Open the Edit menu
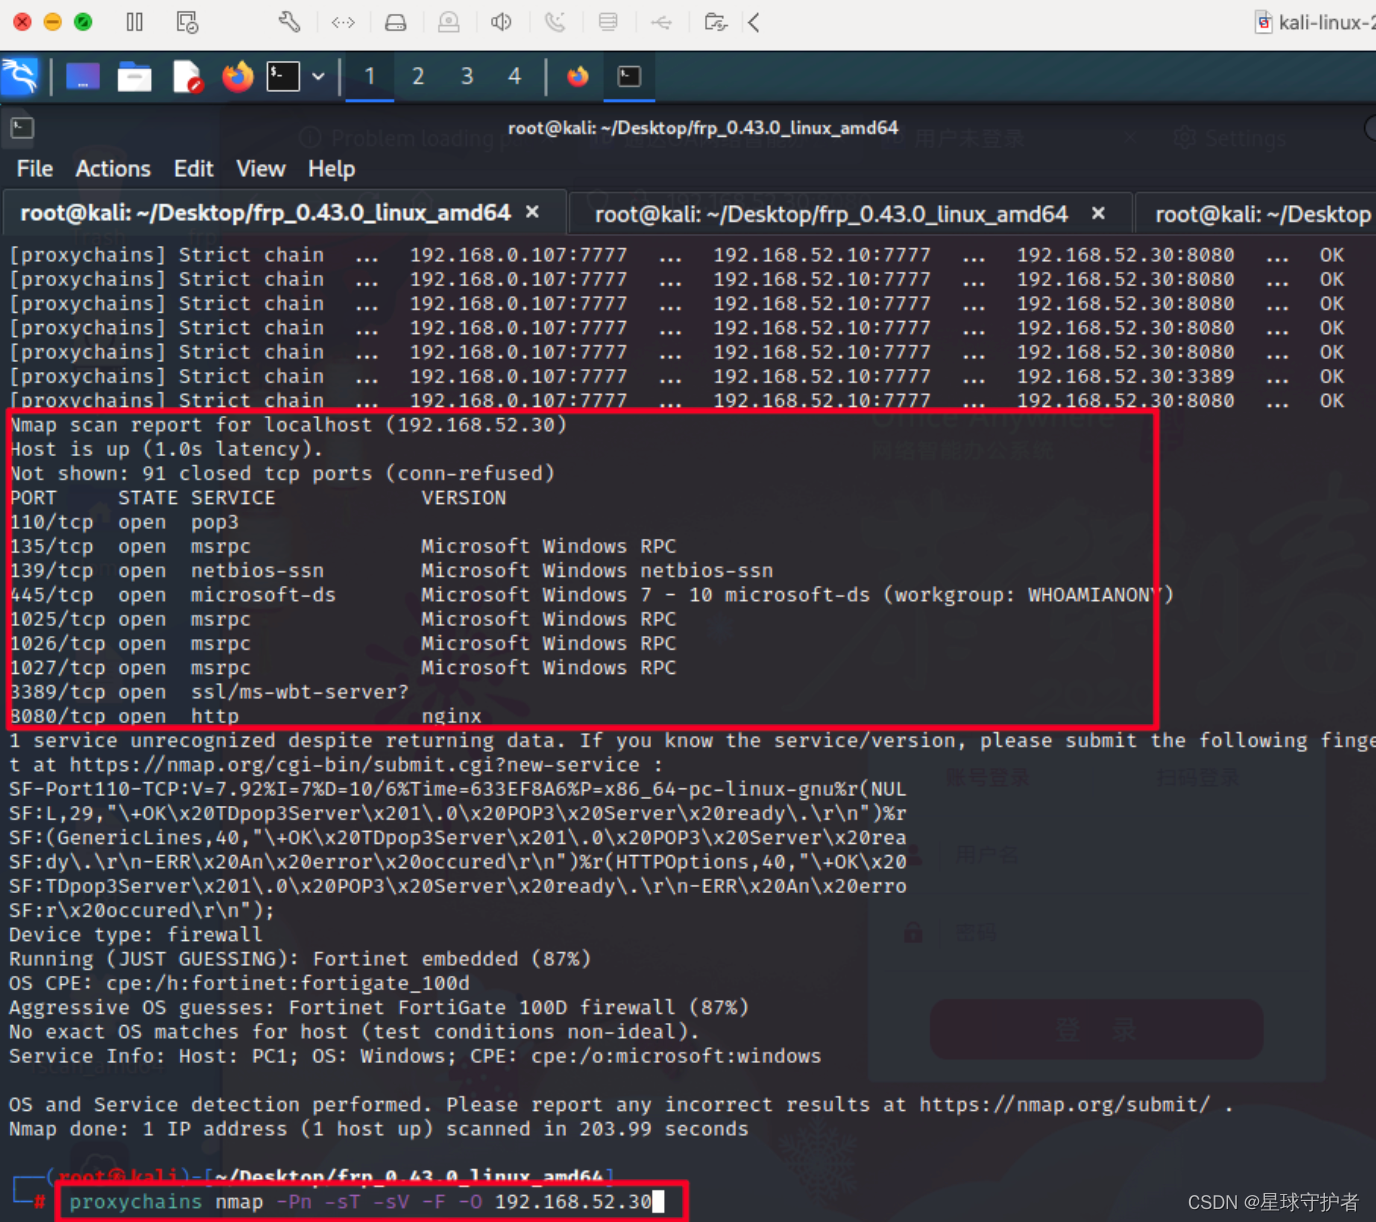The height and width of the screenshot is (1222, 1376). (x=194, y=169)
